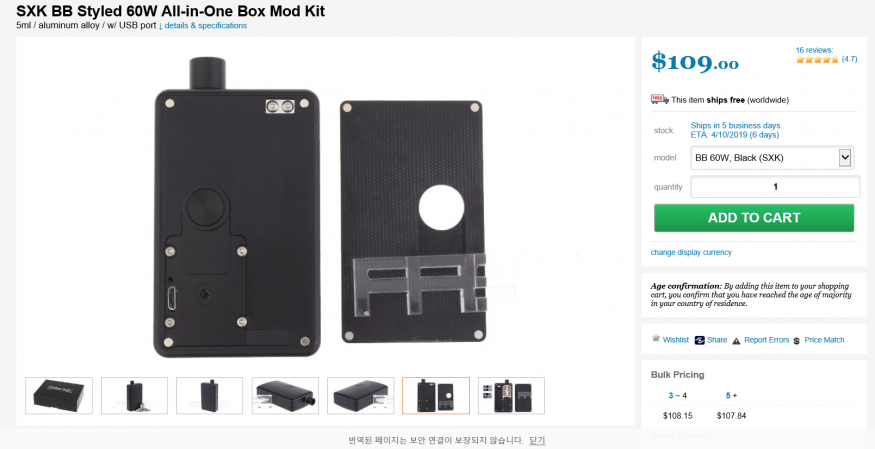Click the 닫기 link to close notice

click(x=537, y=440)
